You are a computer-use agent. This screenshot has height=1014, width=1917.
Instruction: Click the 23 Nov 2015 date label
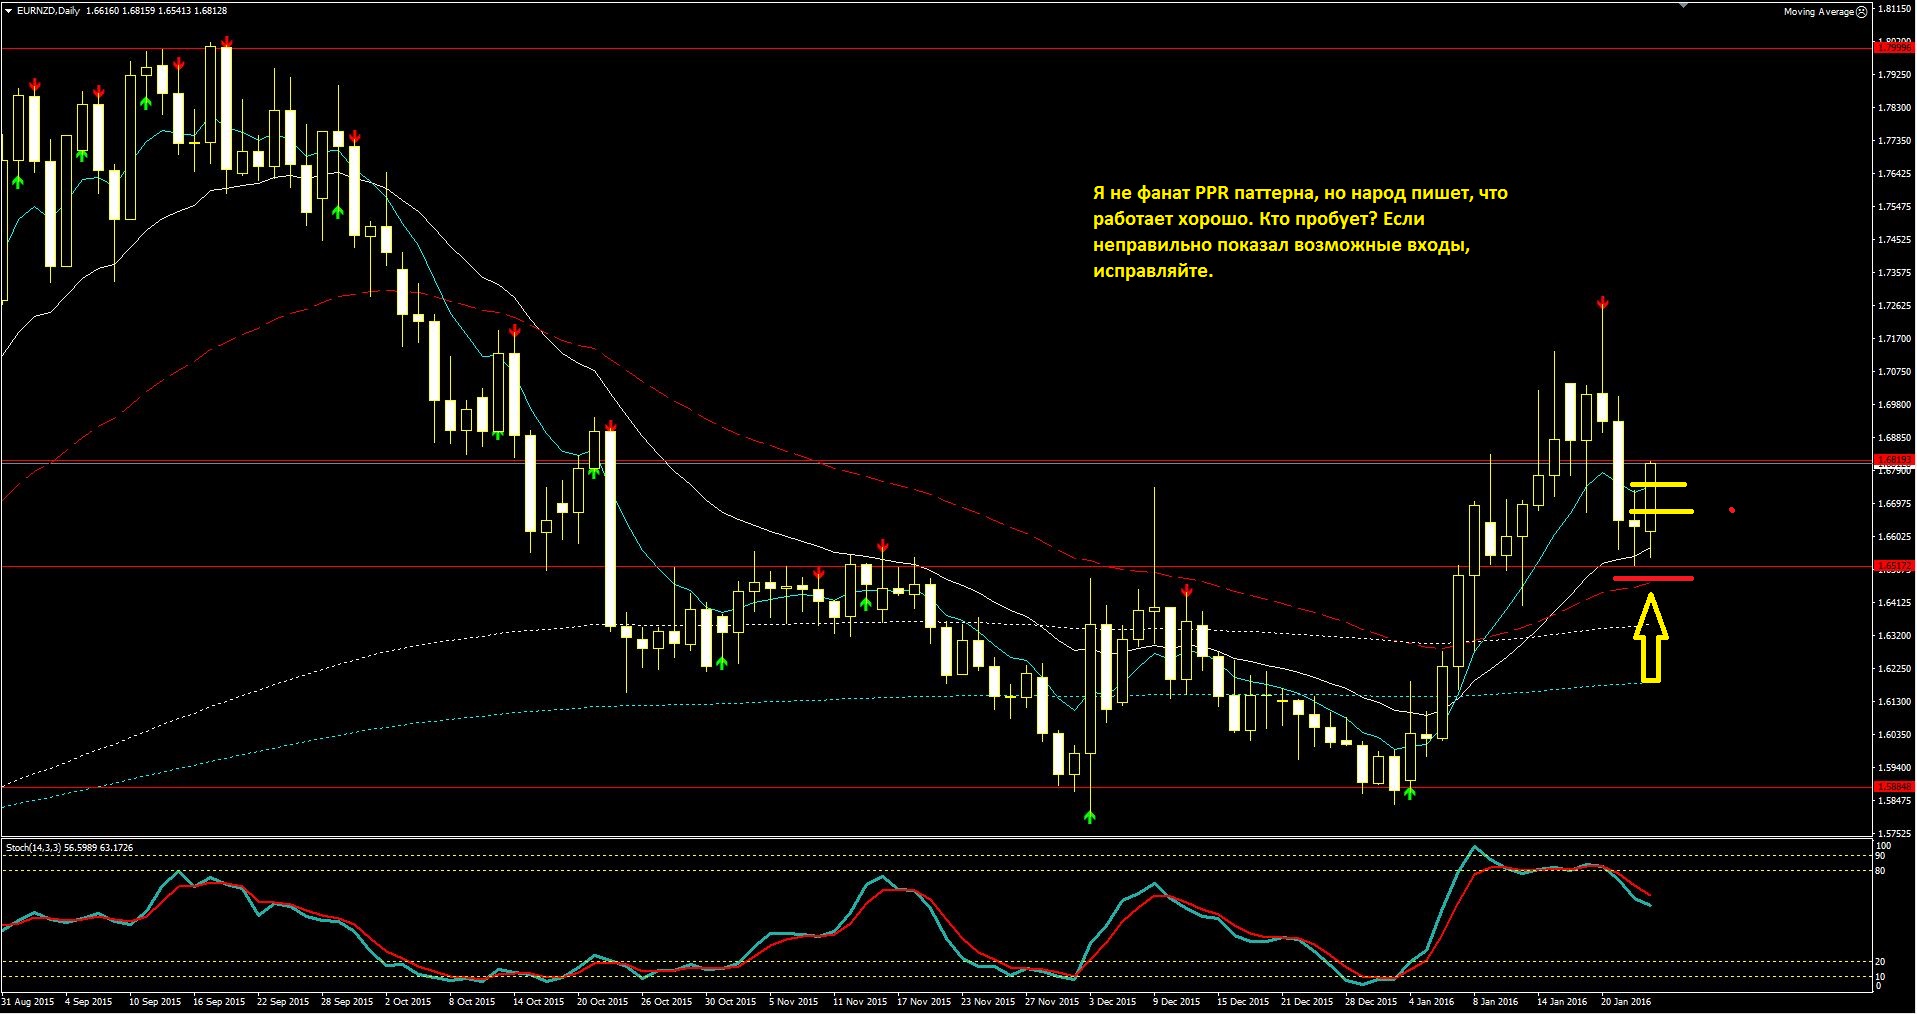(x=988, y=1002)
